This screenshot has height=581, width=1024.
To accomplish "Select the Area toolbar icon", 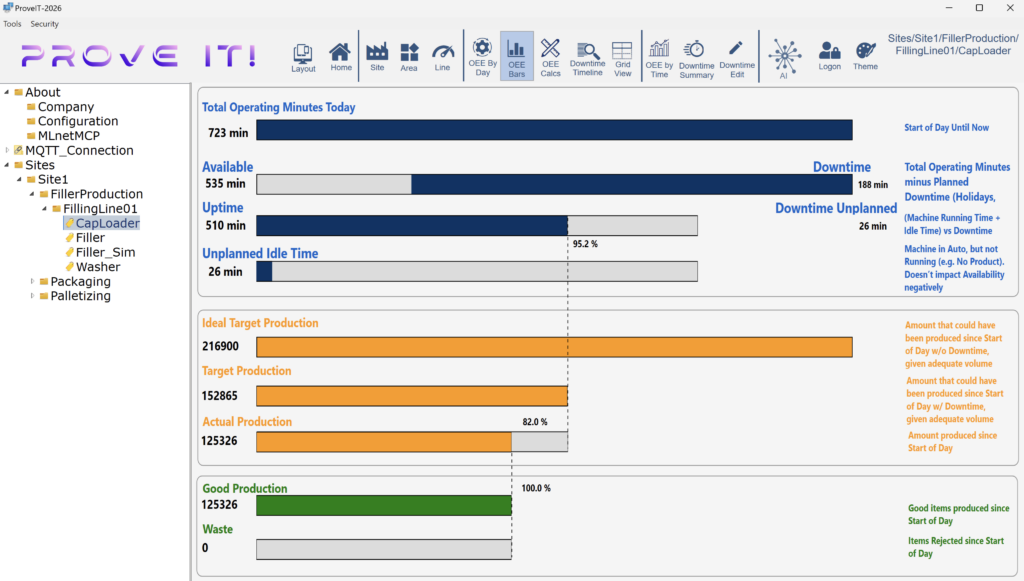I will pyautogui.click(x=409, y=56).
